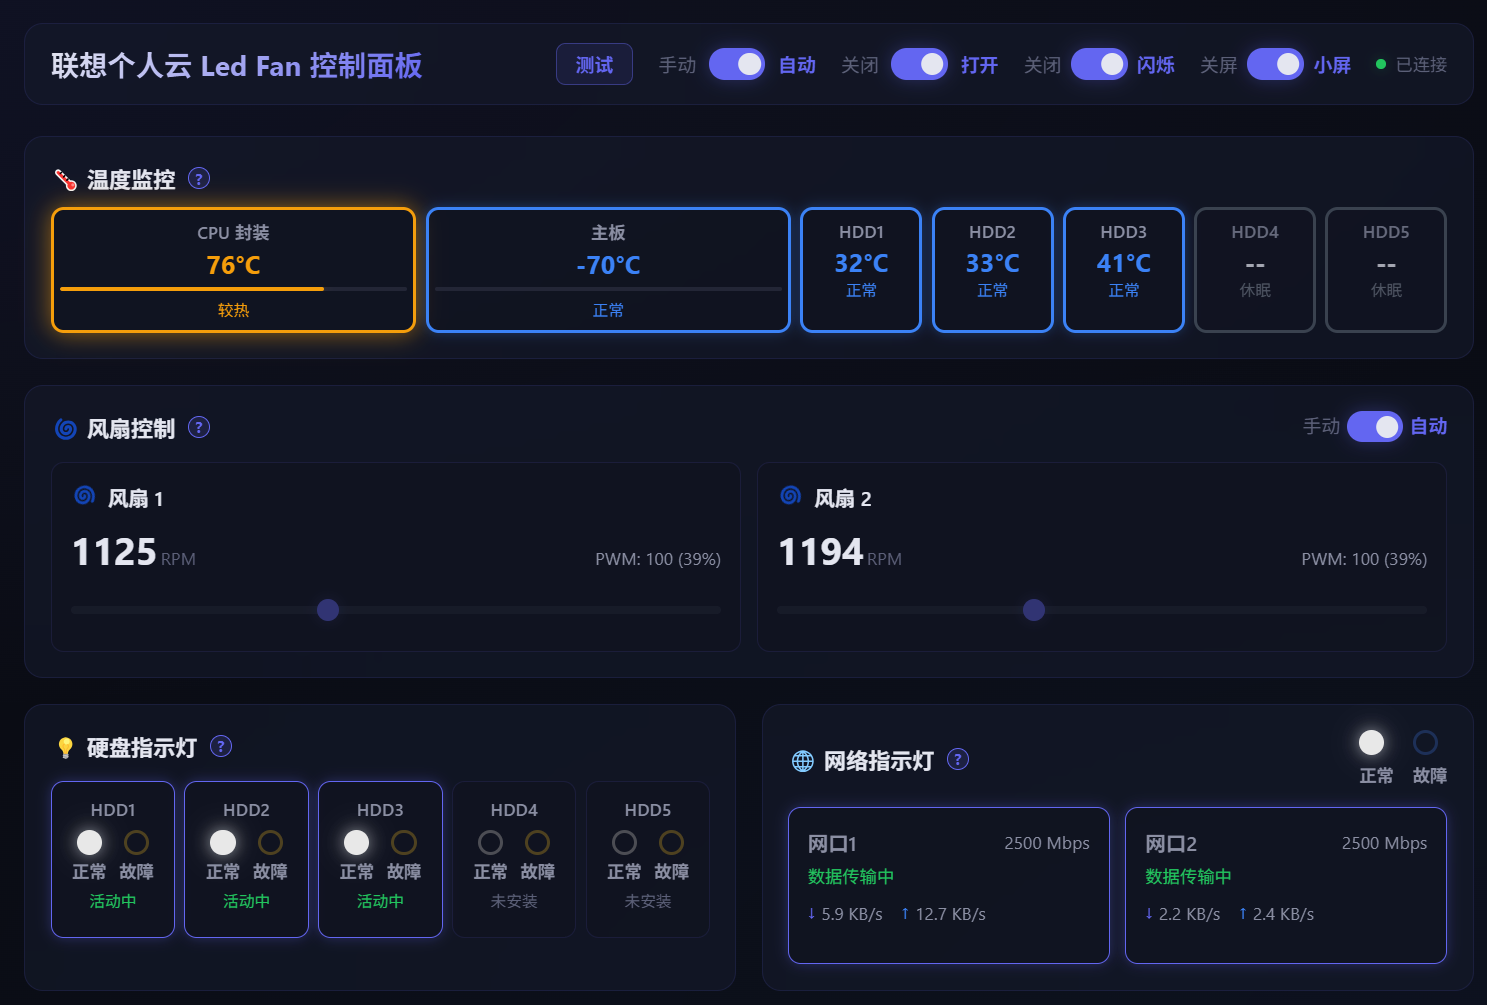The height and width of the screenshot is (1005, 1487).
Task: Open the 网口1 network status card
Action: click(949, 885)
